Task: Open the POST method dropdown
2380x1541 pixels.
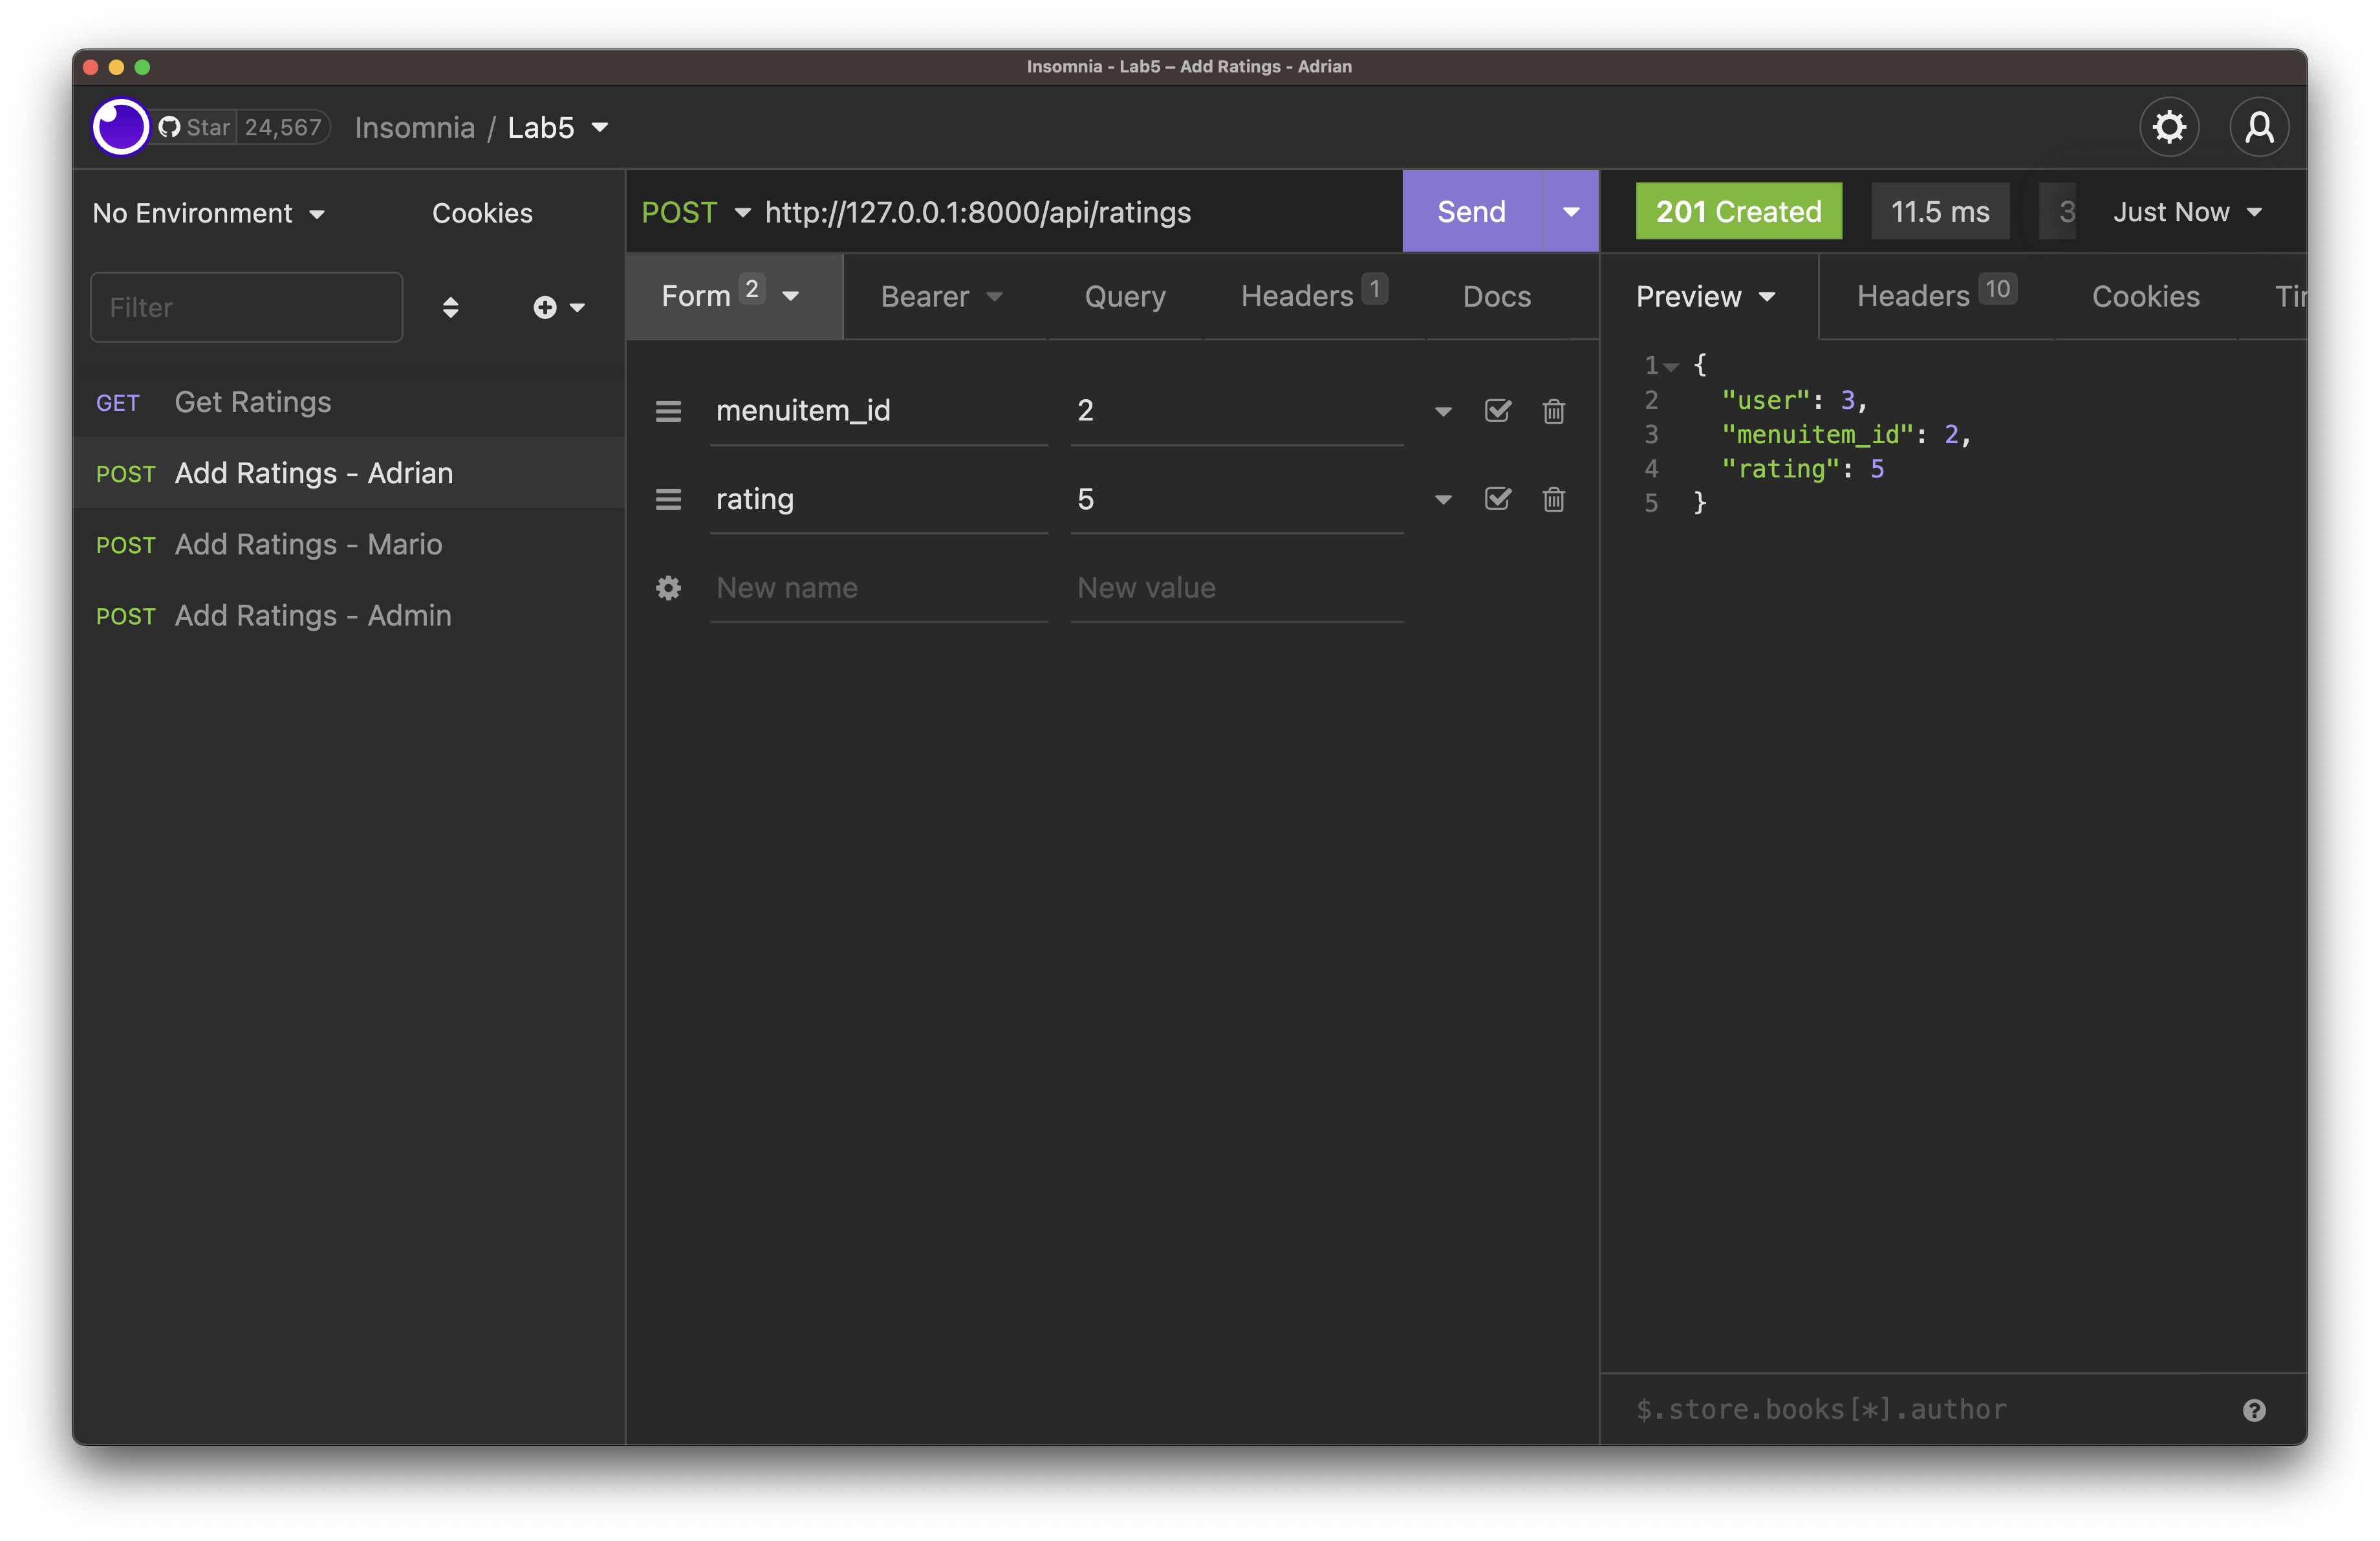Action: click(x=696, y=211)
